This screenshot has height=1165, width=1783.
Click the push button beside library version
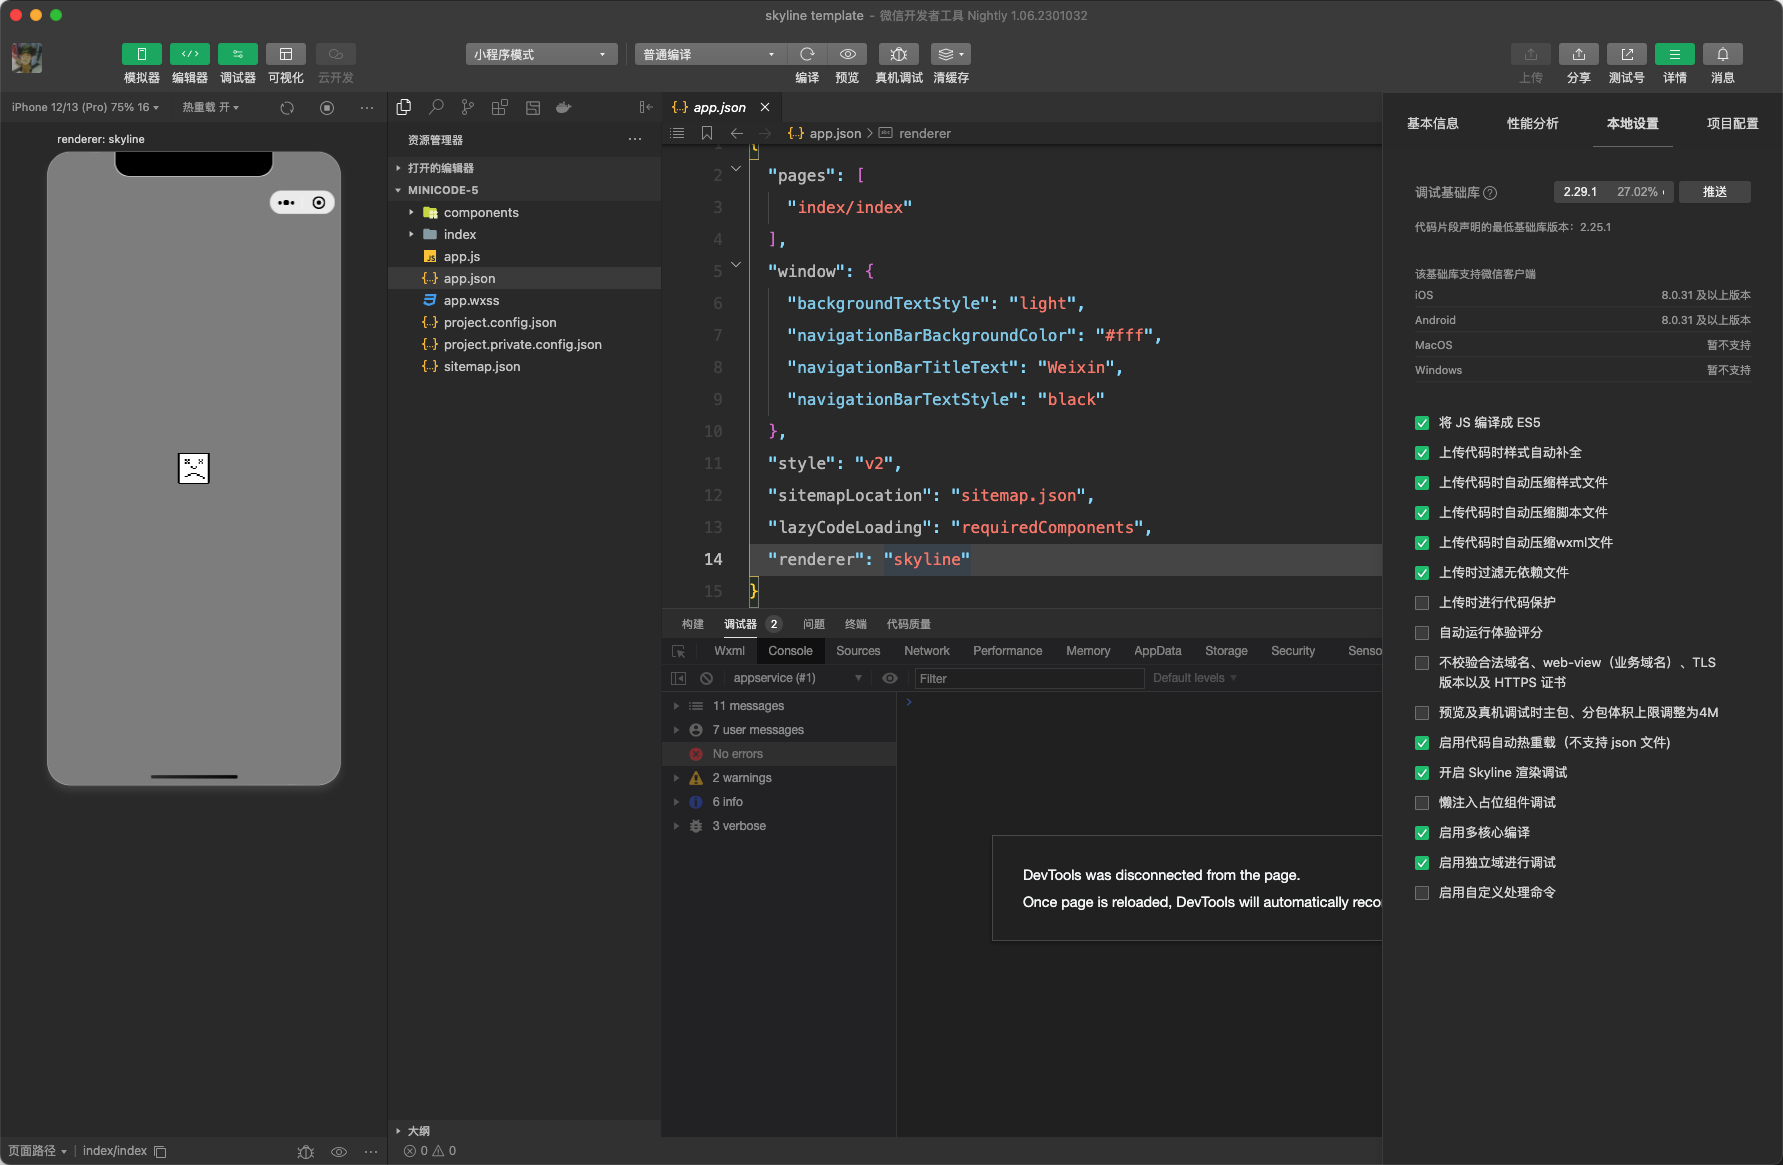click(x=1714, y=192)
